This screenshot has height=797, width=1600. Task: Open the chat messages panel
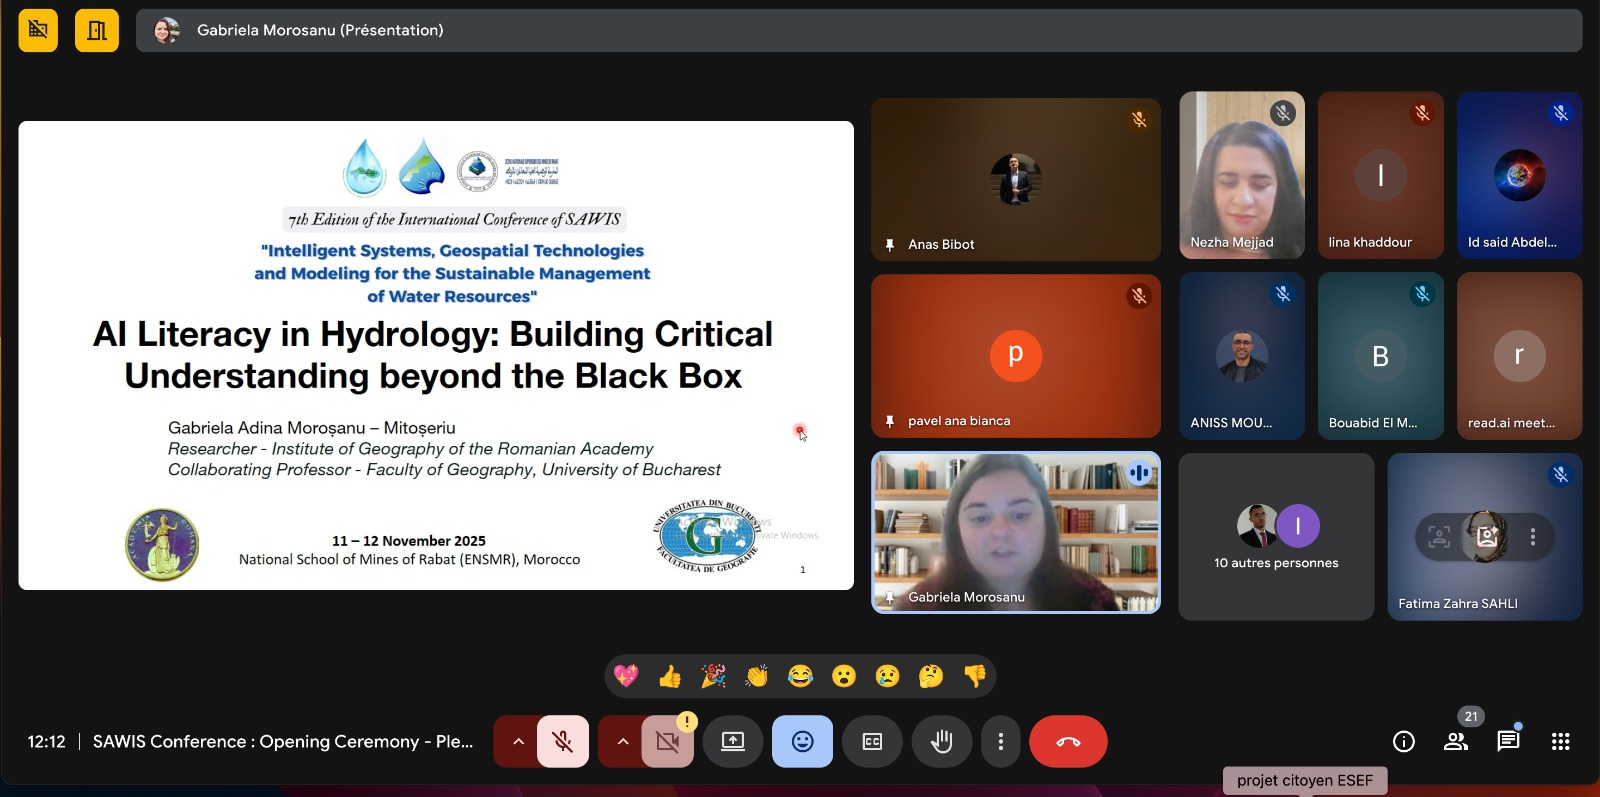(1507, 742)
